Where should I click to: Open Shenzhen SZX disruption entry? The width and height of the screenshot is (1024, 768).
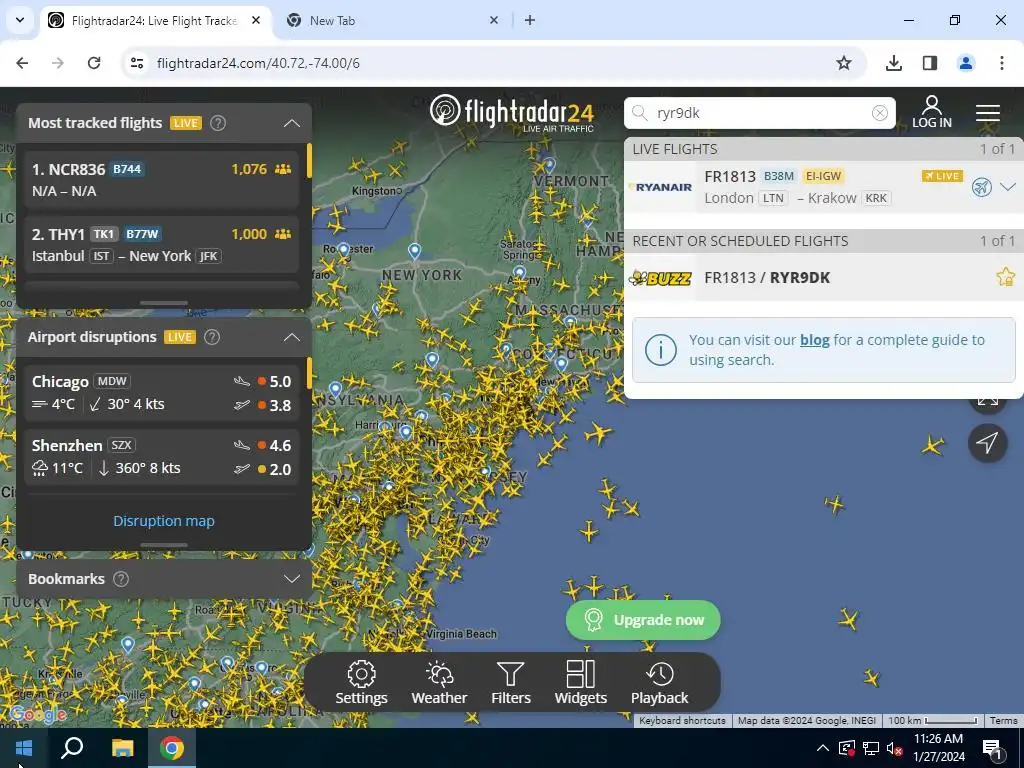tap(161, 456)
